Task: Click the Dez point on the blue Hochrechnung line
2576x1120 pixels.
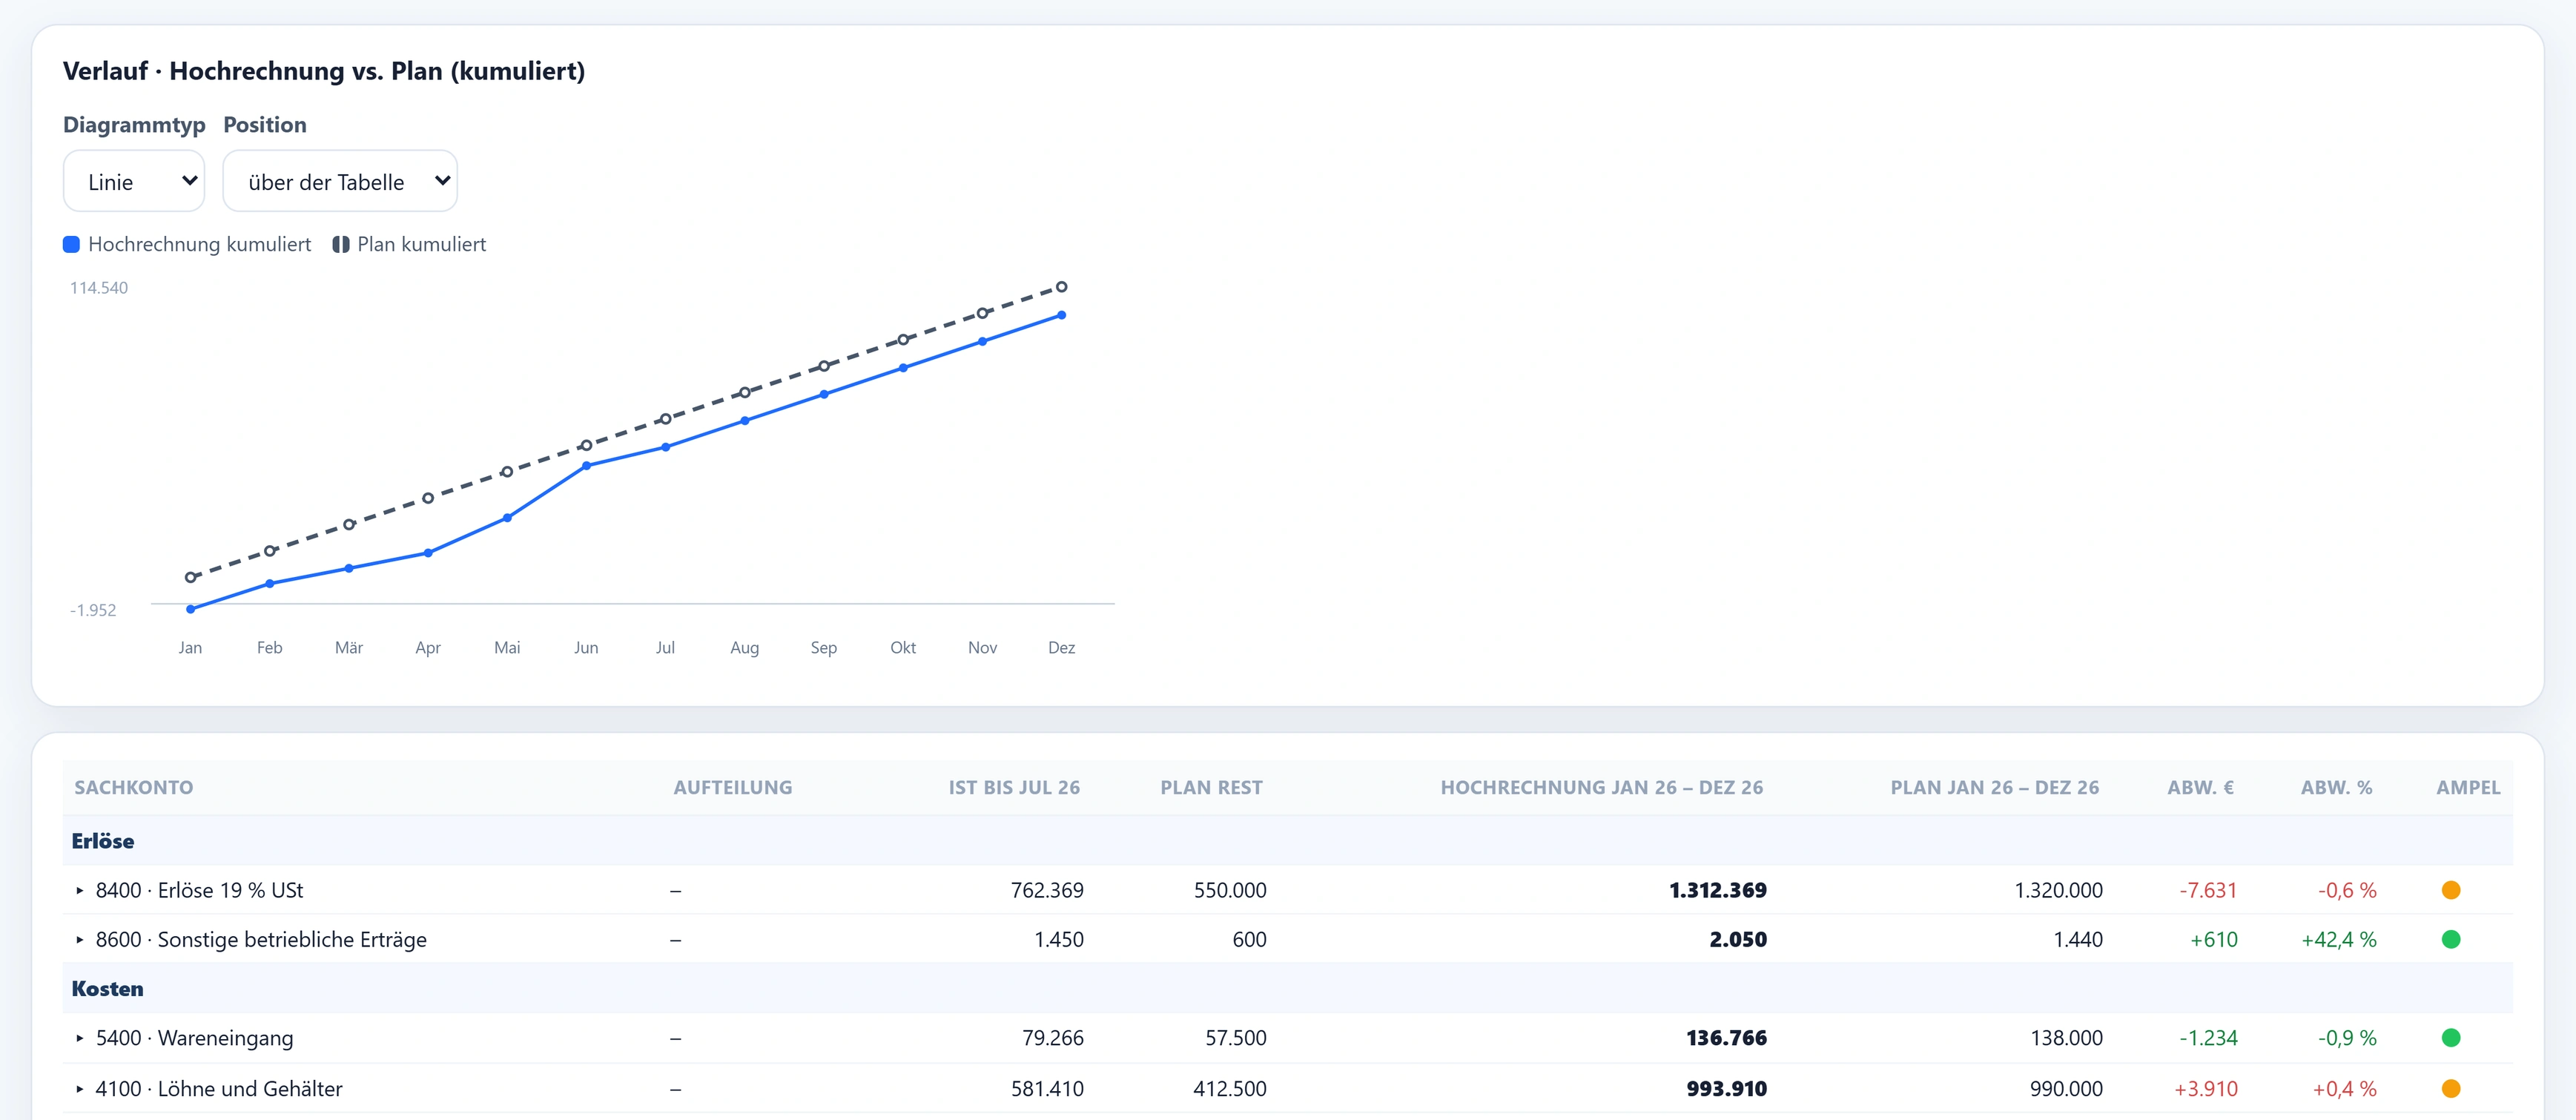Action: [1062, 315]
